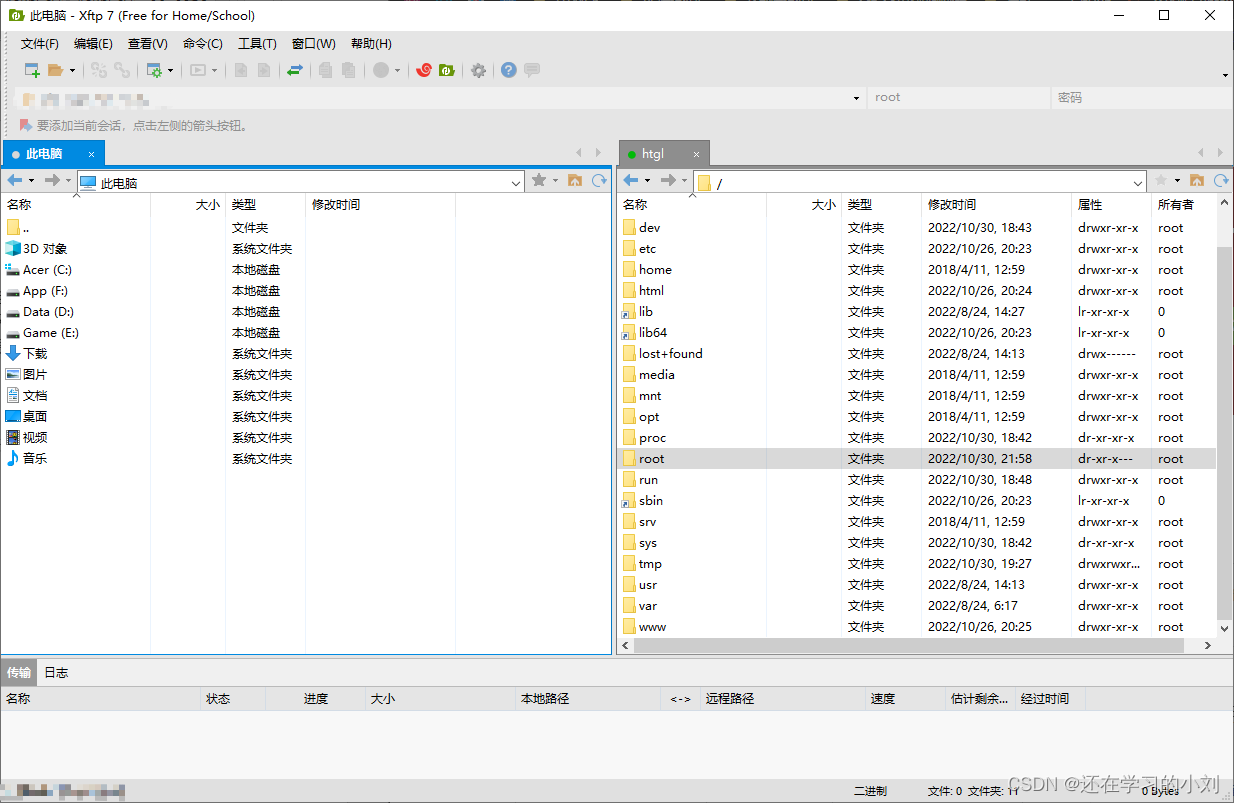
Task: Click the Acer (C:) drive icon
Action: [13, 270]
